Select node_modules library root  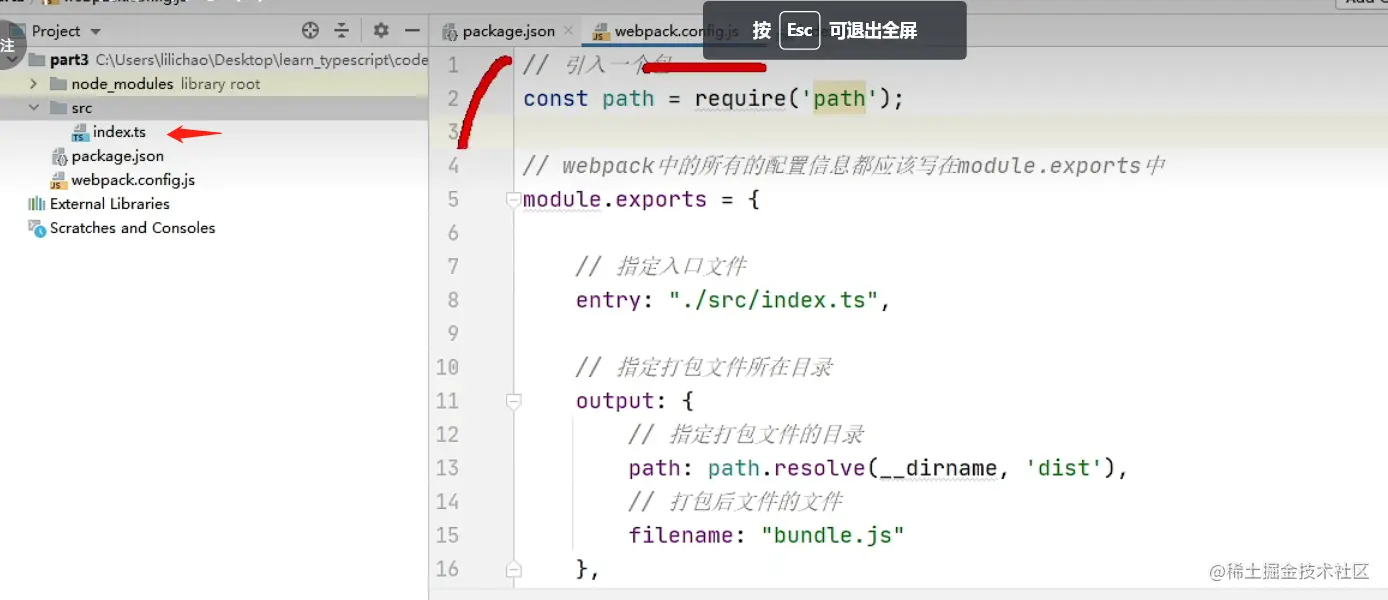click(x=214, y=84)
